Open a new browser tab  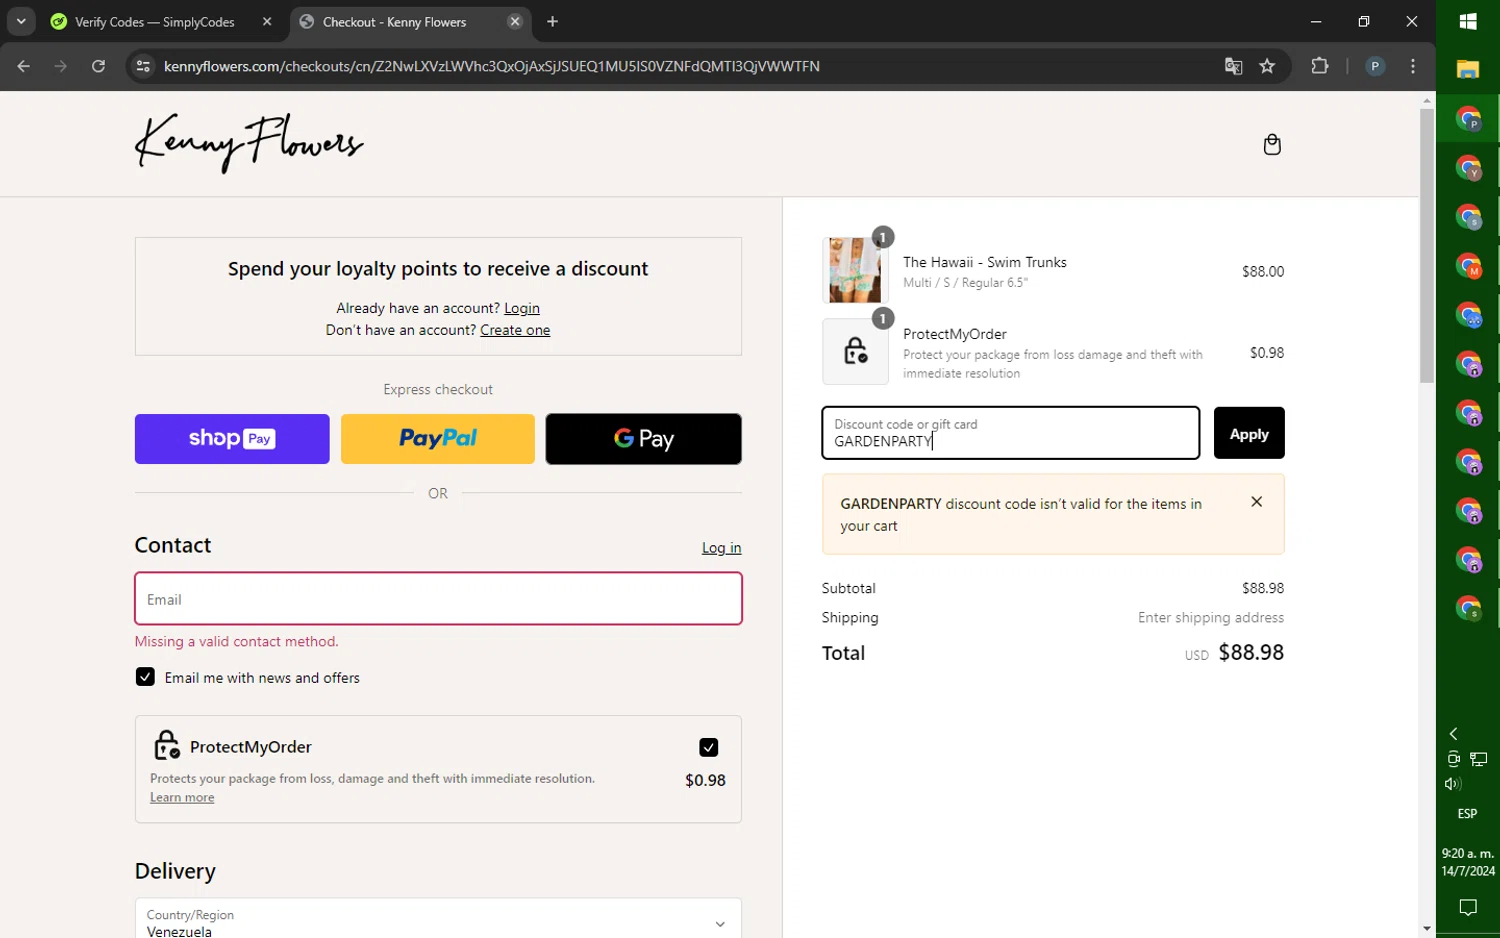point(552,21)
